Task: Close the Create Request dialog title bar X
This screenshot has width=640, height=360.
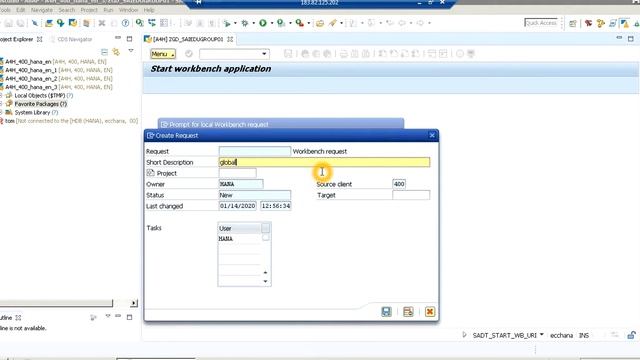Action: (x=432, y=135)
